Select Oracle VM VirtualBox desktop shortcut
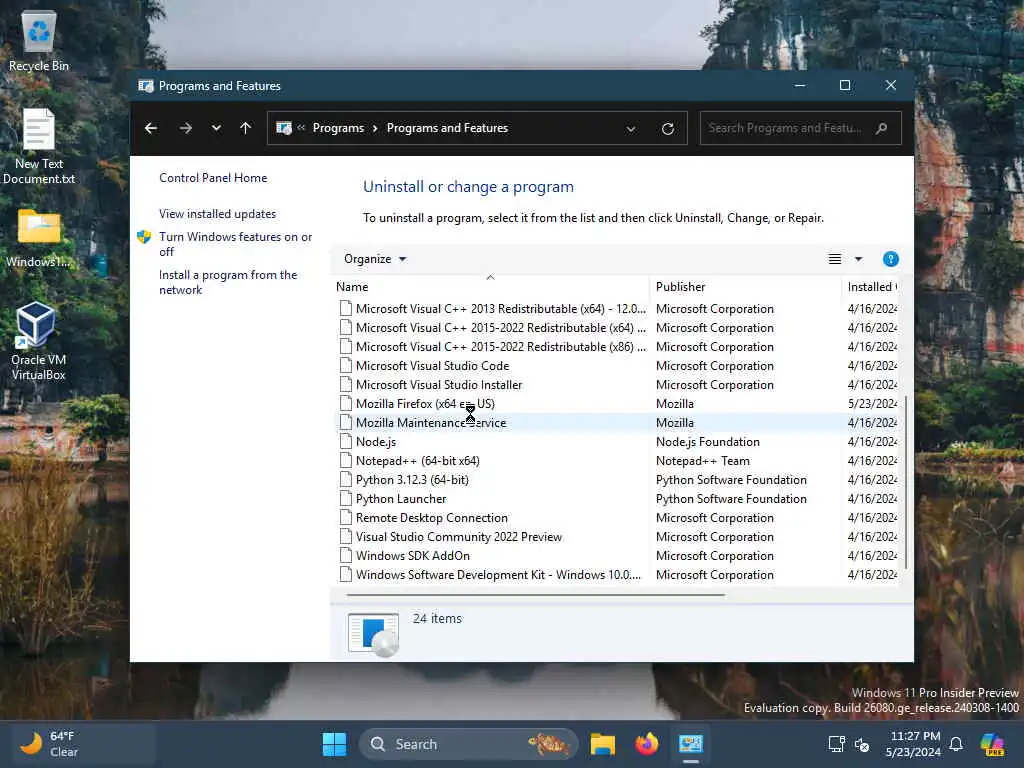The width and height of the screenshot is (1024, 768). tap(38, 342)
